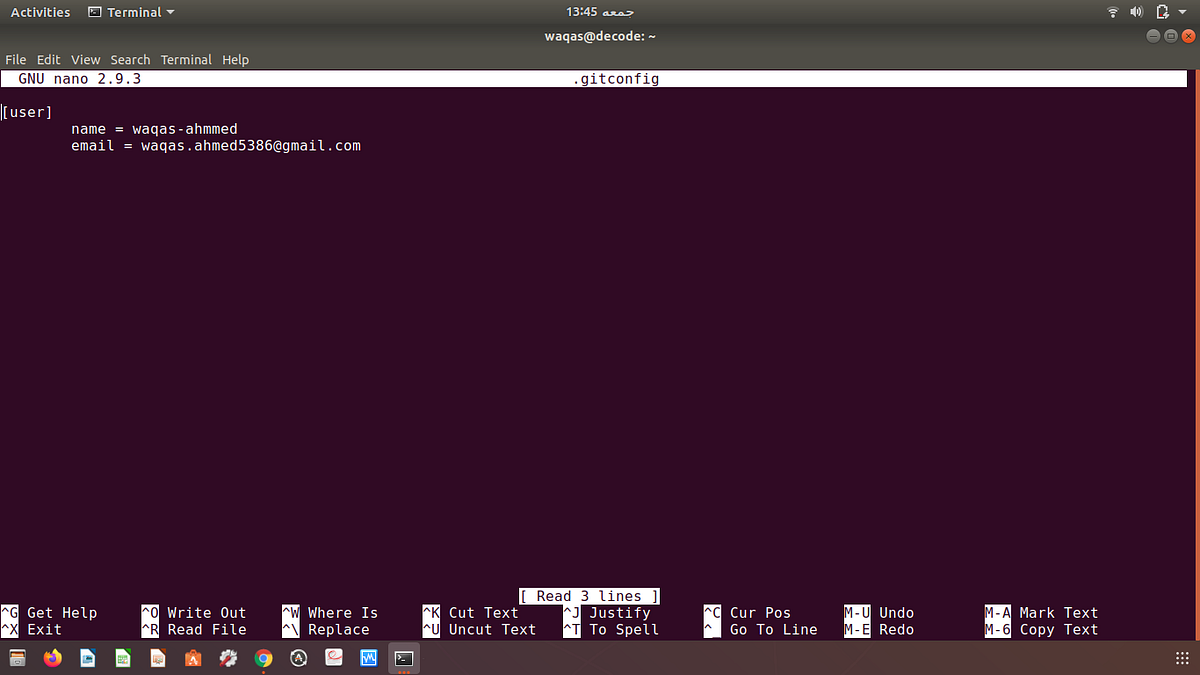Screen dimensions: 1200x675
Task: Click the '^O Write Out' shortcut
Action: click(x=193, y=613)
